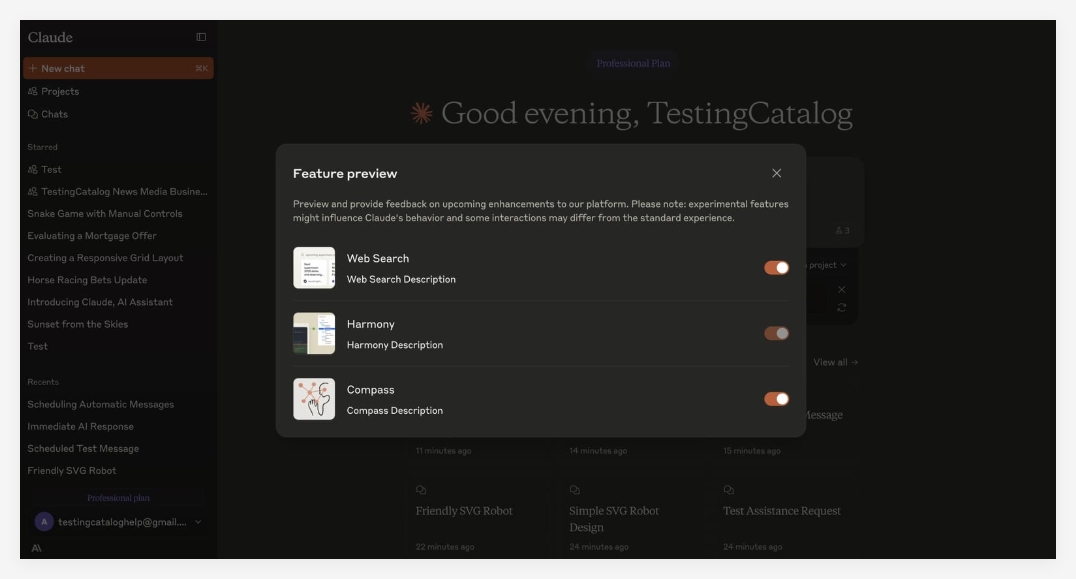Click the Harmony preview thumbnail
Viewport: 1076px width, 579px height.
tap(314, 334)
